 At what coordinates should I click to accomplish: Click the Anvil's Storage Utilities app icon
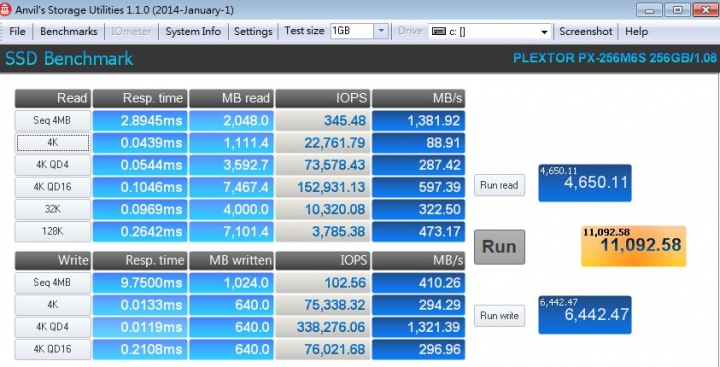click(x=6, y=9)
